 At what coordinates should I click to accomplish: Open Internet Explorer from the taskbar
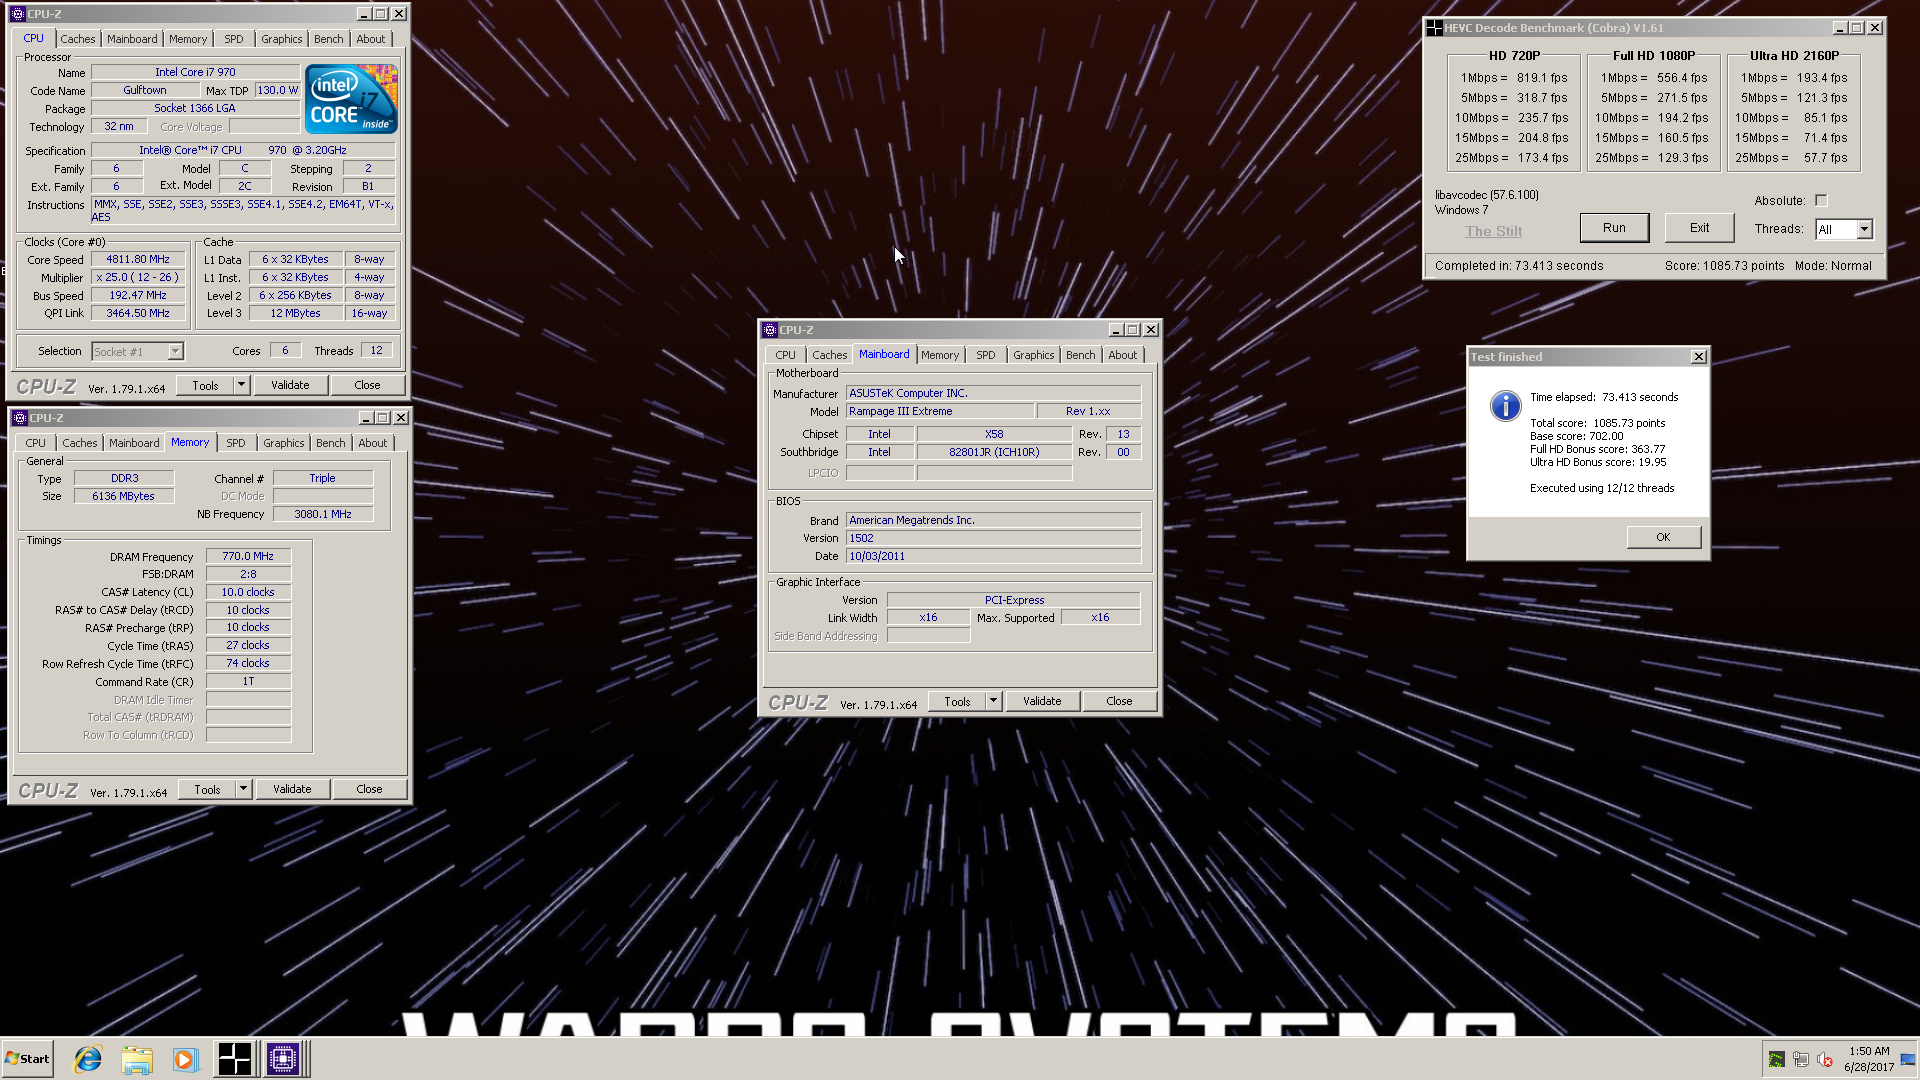(88, 1059)
